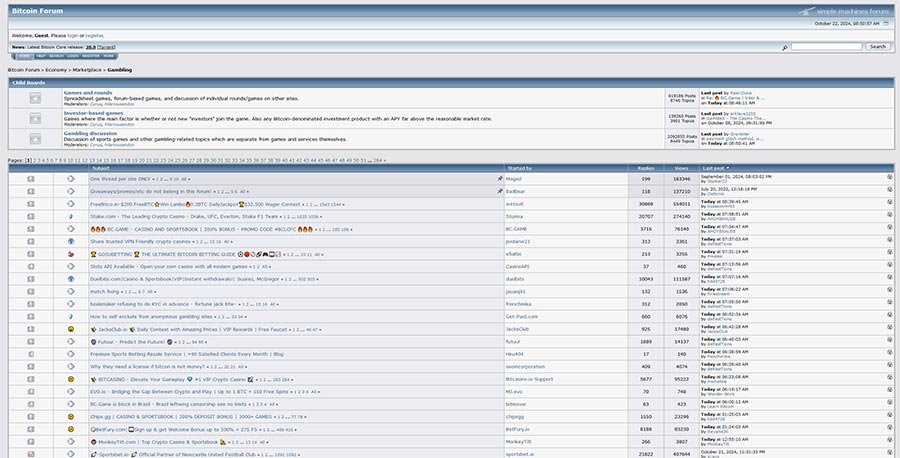Image resolution: width=900 pixels, height=458 pixels.
Task: Open the Gambling discussion board link
Action: click(x=90, y=133)
